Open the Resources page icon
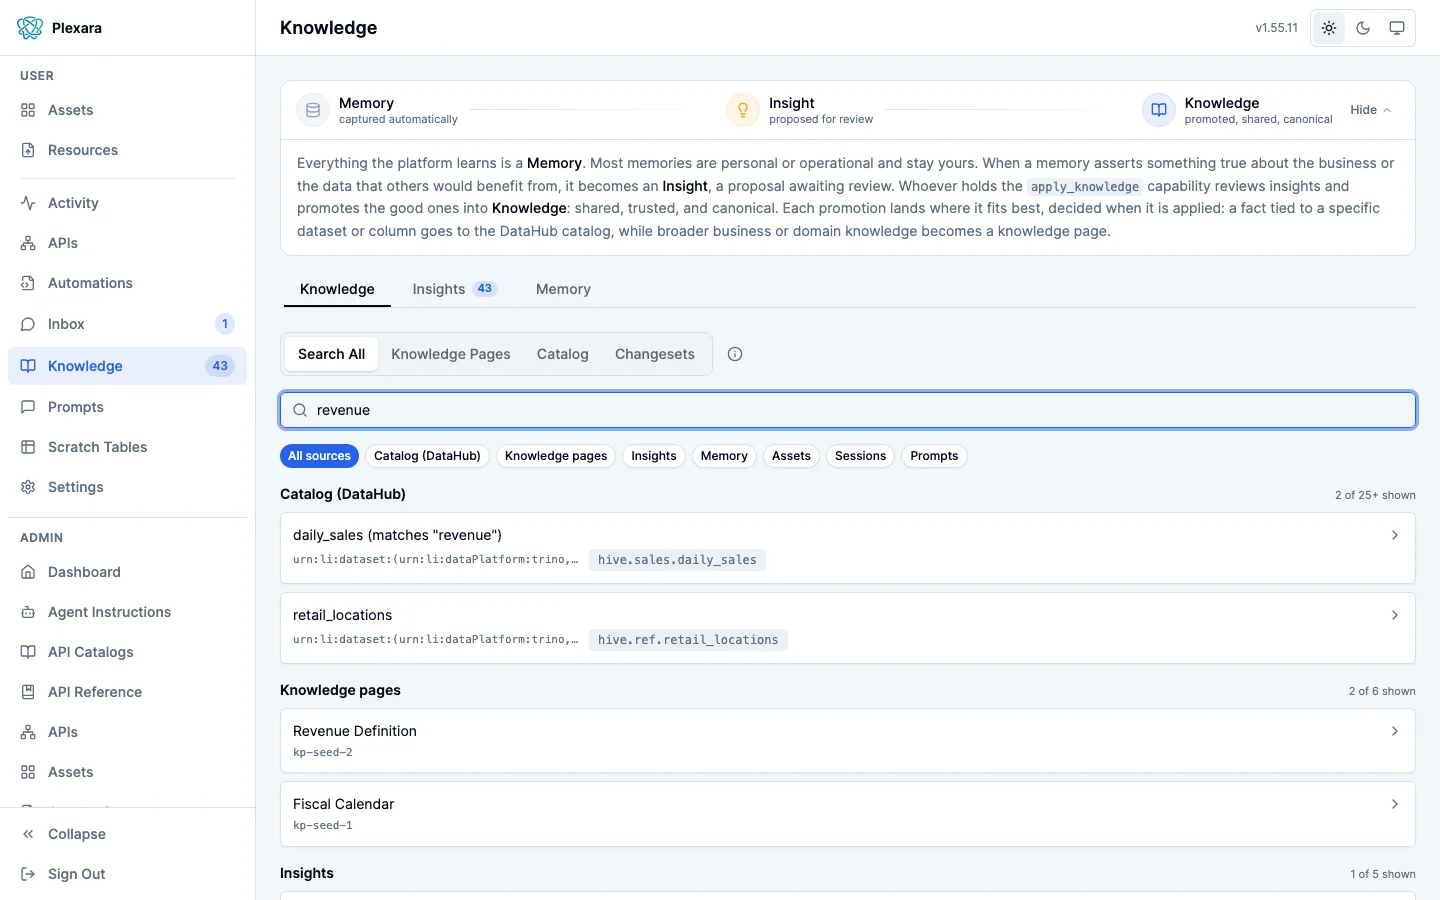This screenshot has width=1440, height=900. [x=28, y=150]
